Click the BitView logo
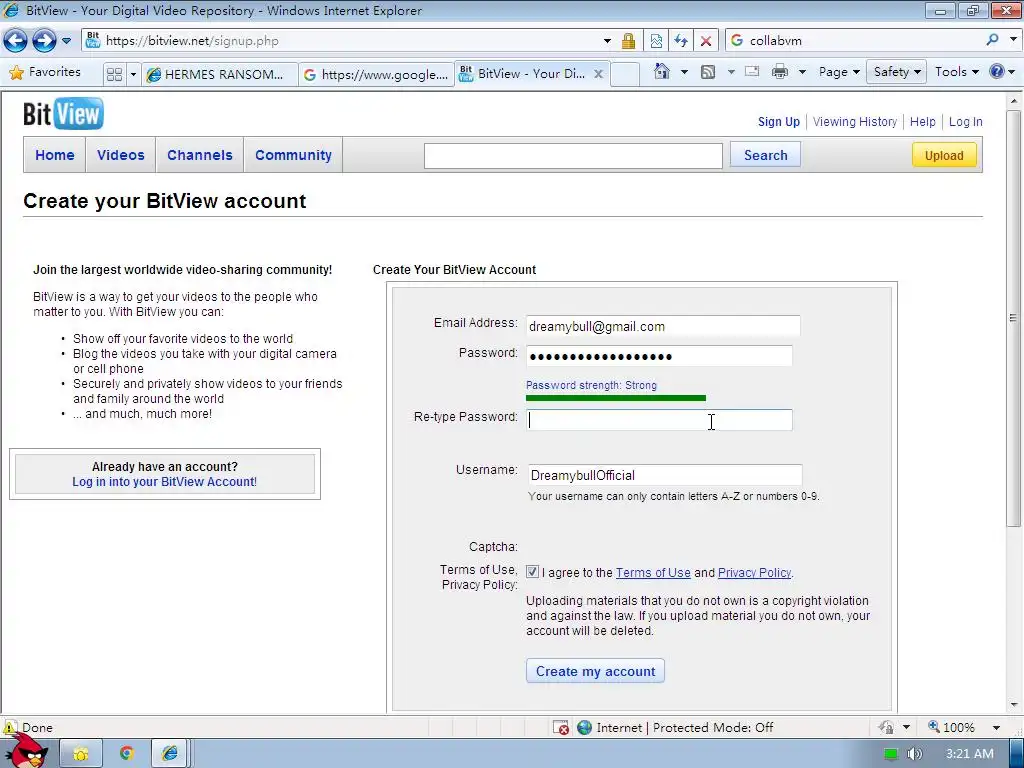The height and width of the screenshot is (768, 1024). click(x=63, y=114)
